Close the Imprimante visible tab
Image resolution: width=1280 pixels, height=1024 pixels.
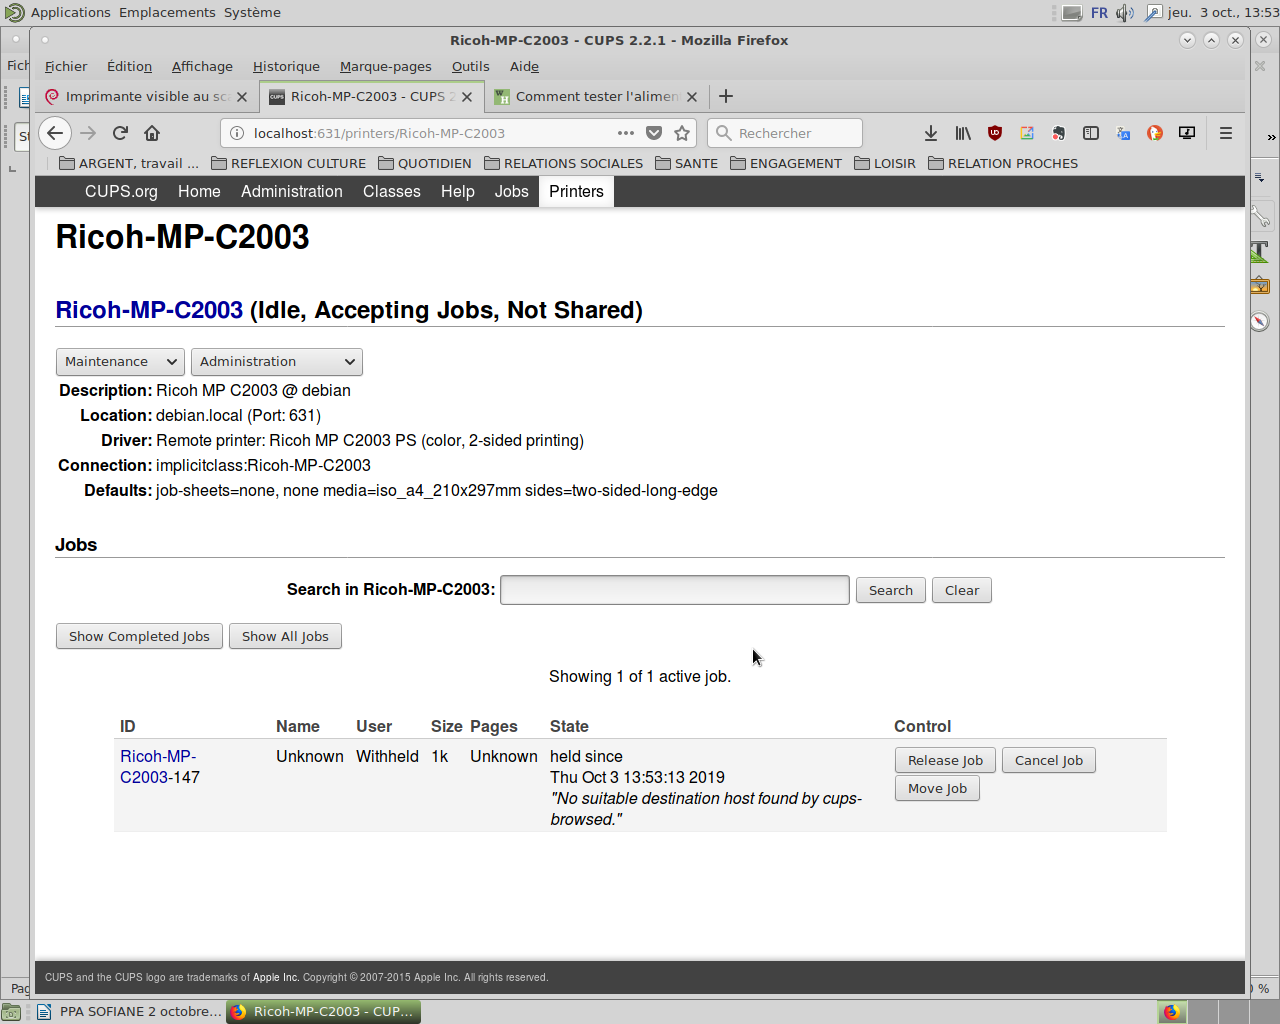[242, 97]
